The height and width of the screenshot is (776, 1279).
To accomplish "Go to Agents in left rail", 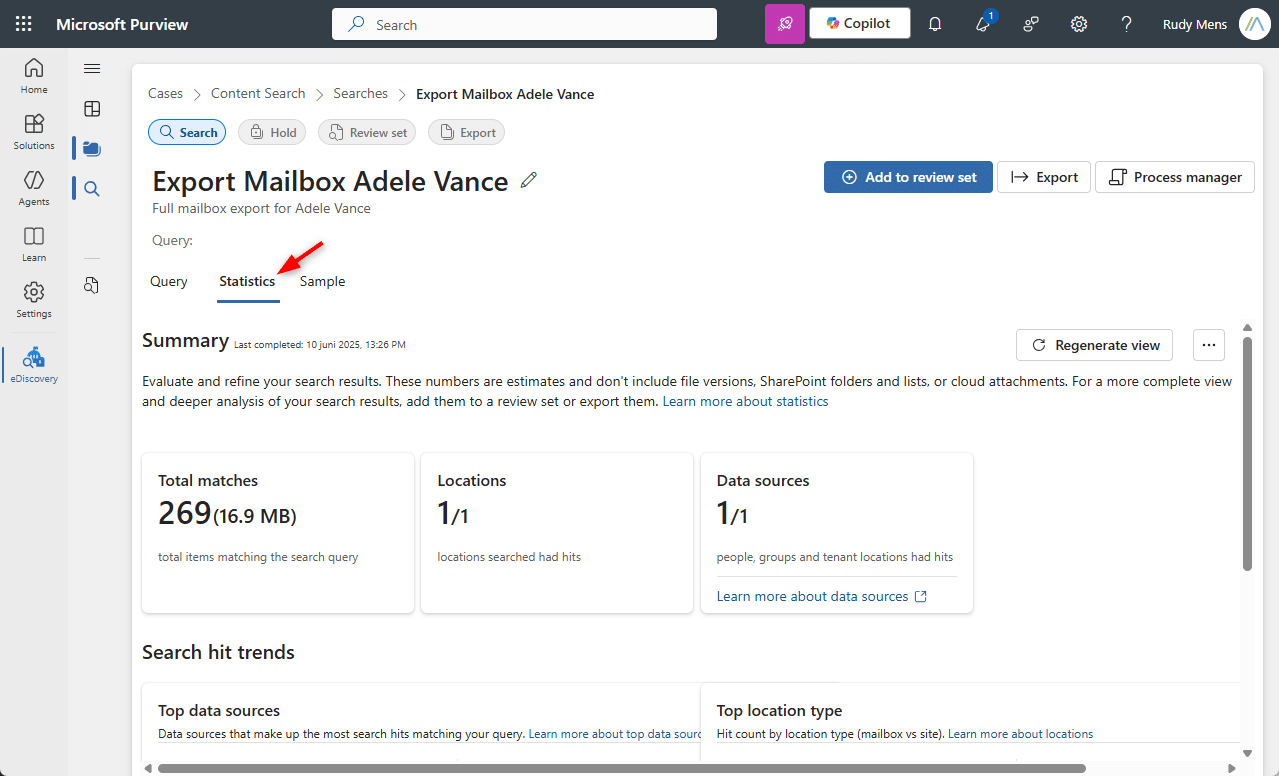I will 34,187.
